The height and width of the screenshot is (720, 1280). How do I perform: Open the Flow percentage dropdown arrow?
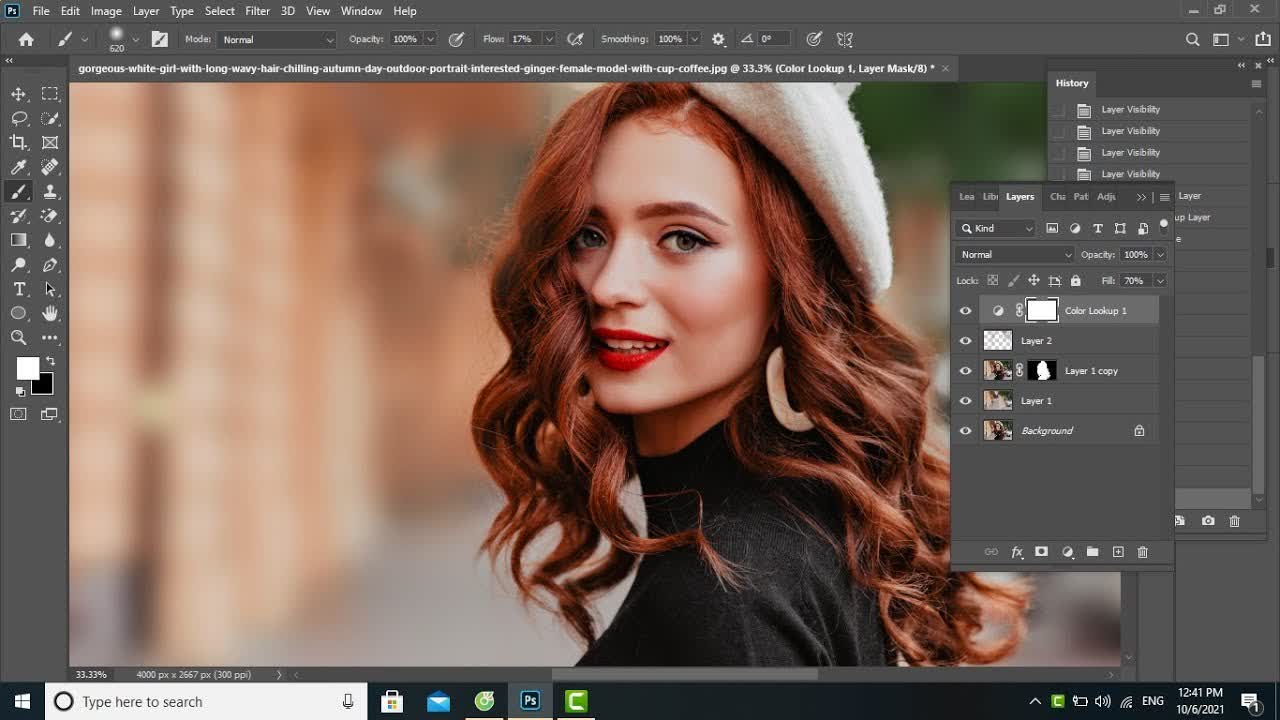coord(548,39)
